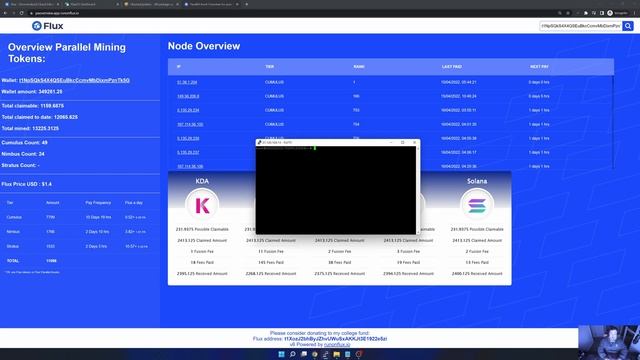Click the LAST PAID column header
The height and width of the screenshot is (360, 640).
pyautogui.click(x=451, y=67)
